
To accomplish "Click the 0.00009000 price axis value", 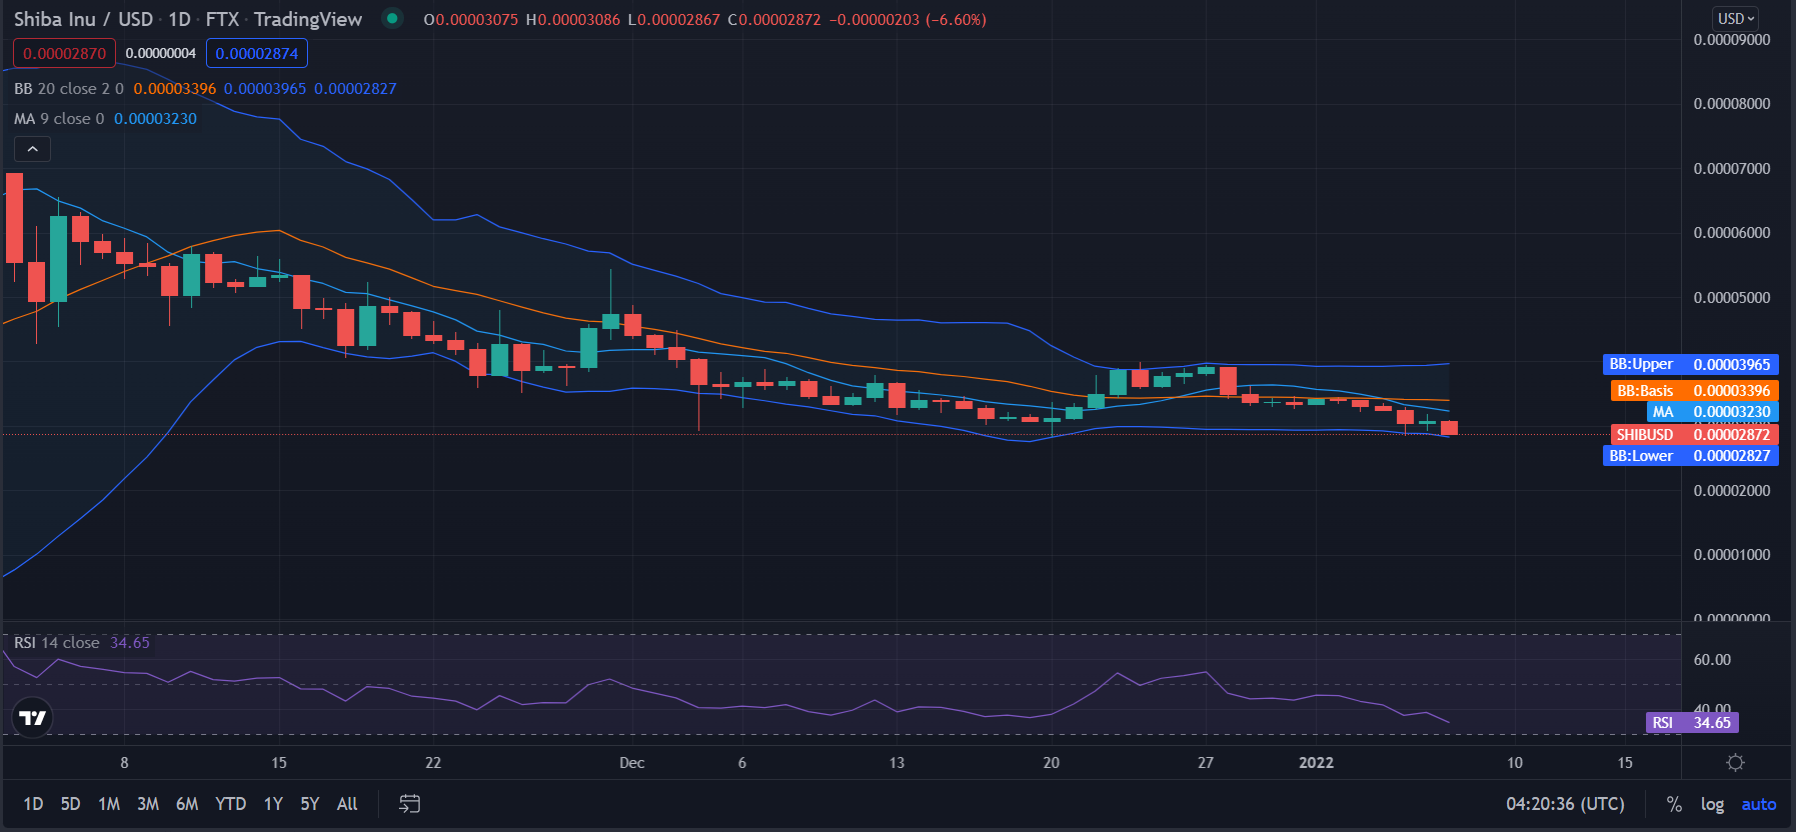I will pos(1732,40).
